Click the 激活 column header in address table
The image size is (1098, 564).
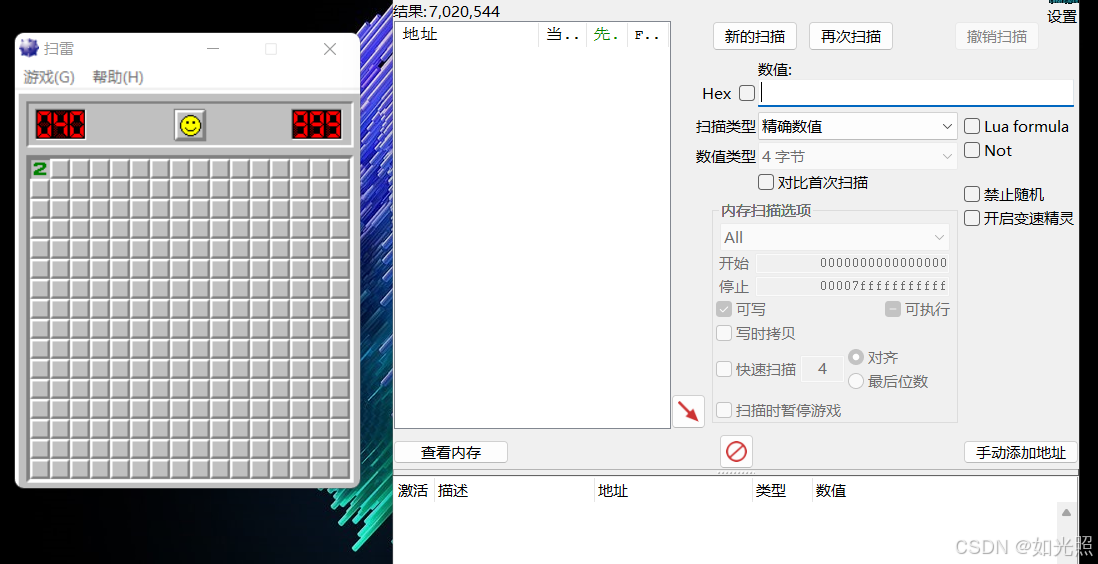(413, 491)
